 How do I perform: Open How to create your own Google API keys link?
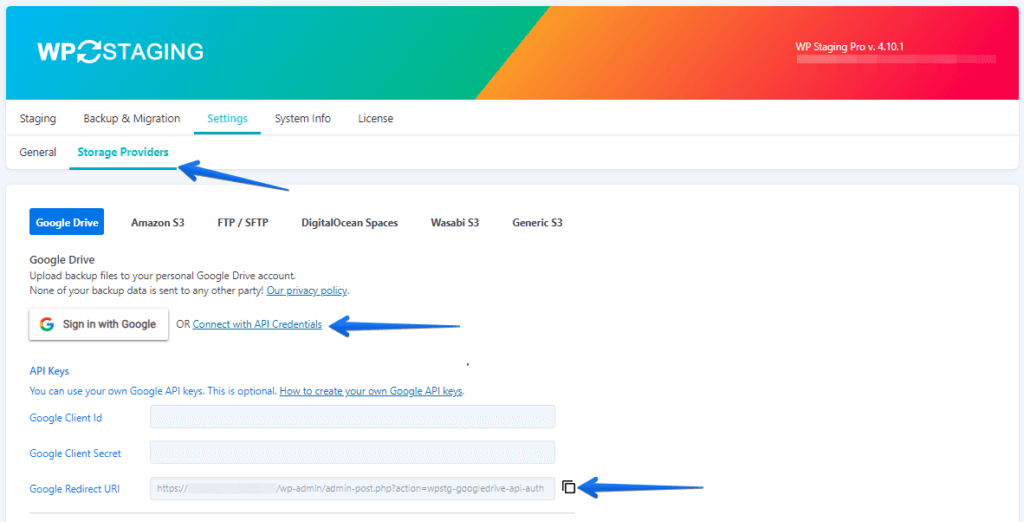click(x=371, y=391)
